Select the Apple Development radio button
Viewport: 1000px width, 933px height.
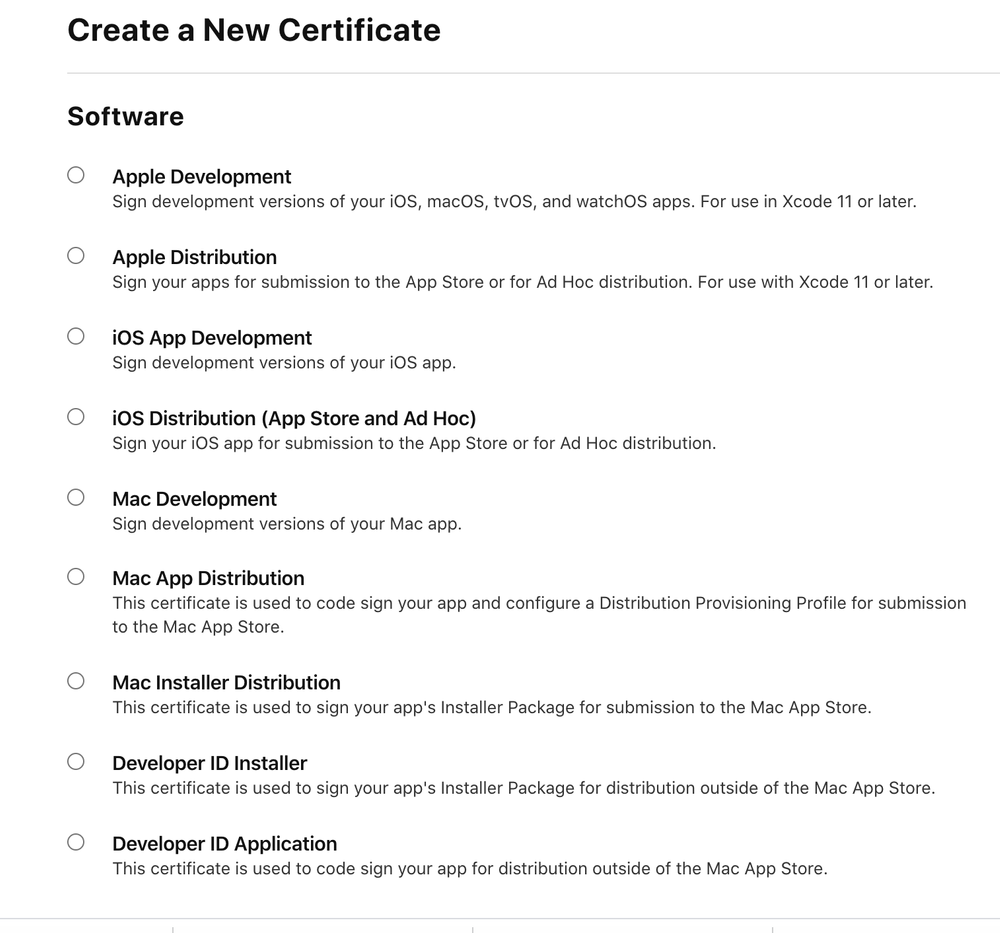pyautogui.click(x=76, y=175)
